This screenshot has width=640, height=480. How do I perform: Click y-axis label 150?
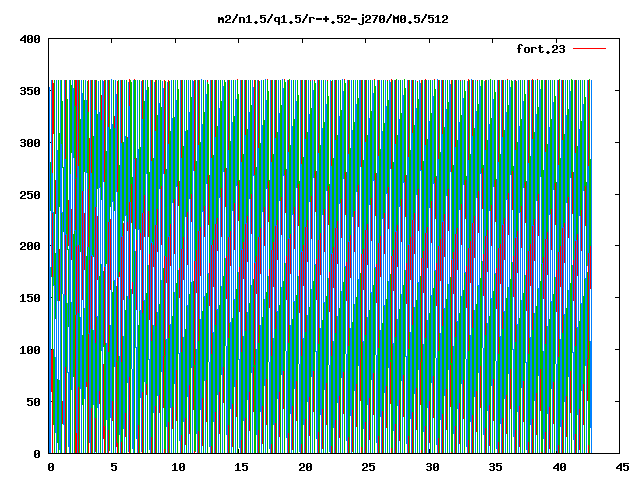30,298
